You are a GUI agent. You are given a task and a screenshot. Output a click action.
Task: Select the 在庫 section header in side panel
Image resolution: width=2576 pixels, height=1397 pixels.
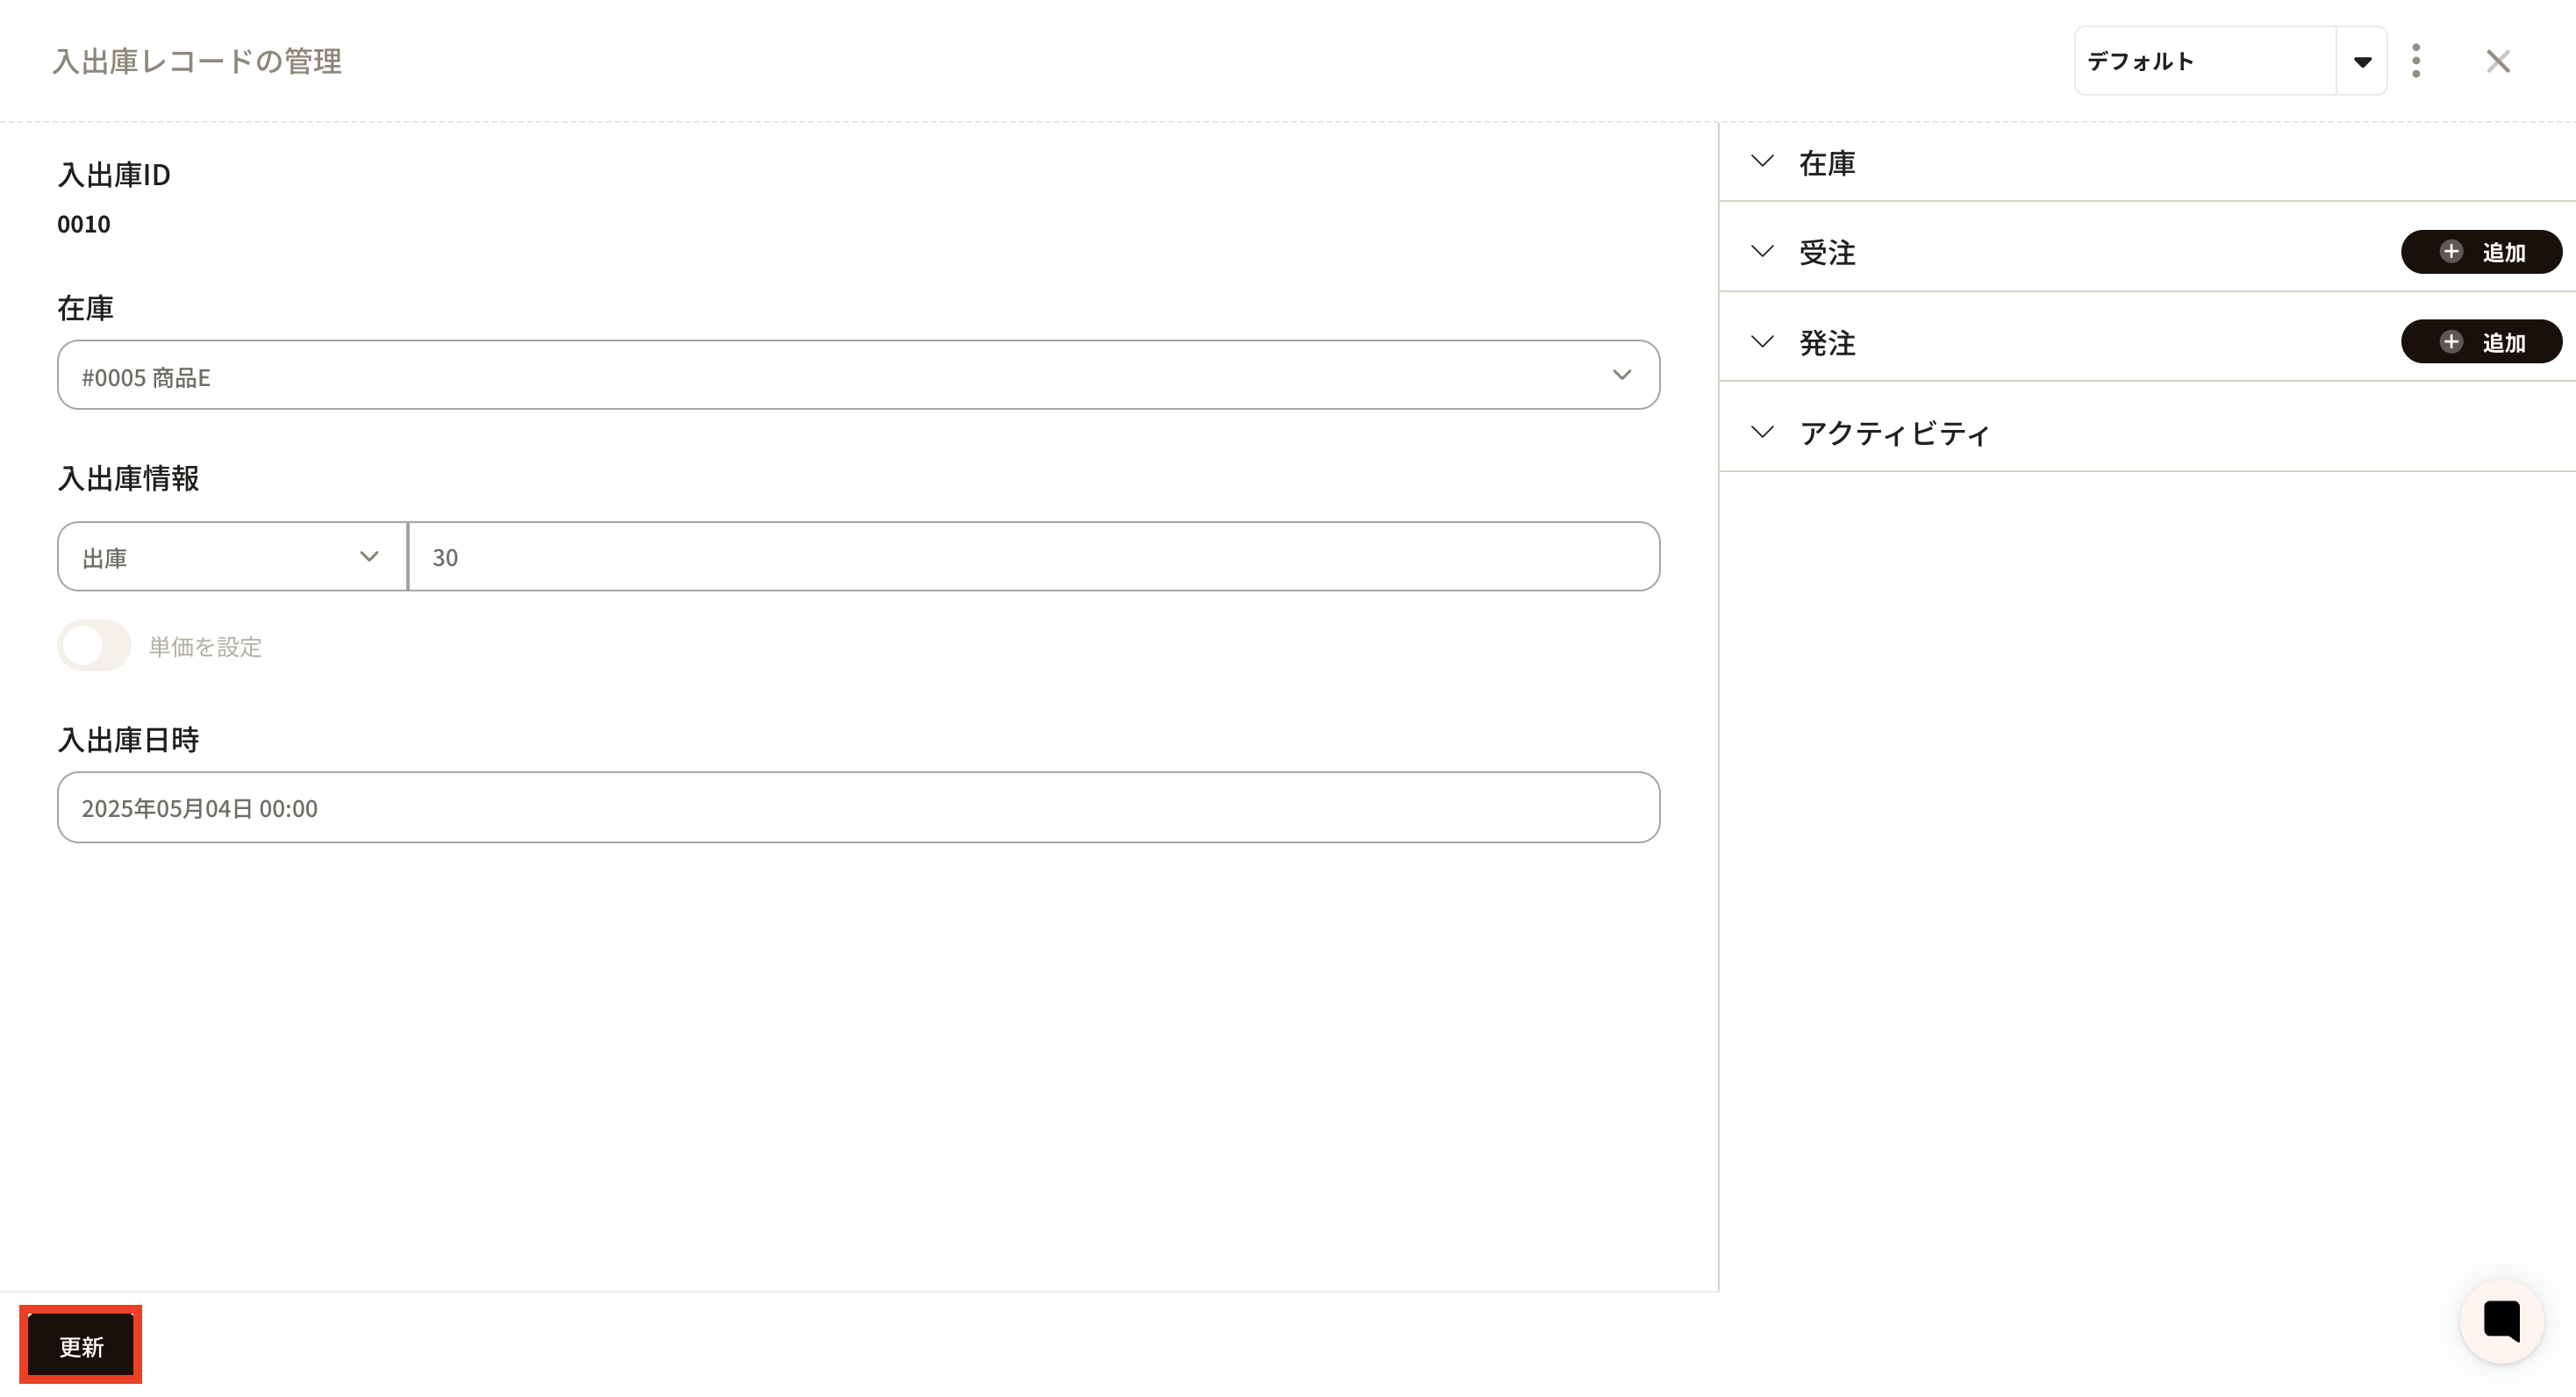1827,163
